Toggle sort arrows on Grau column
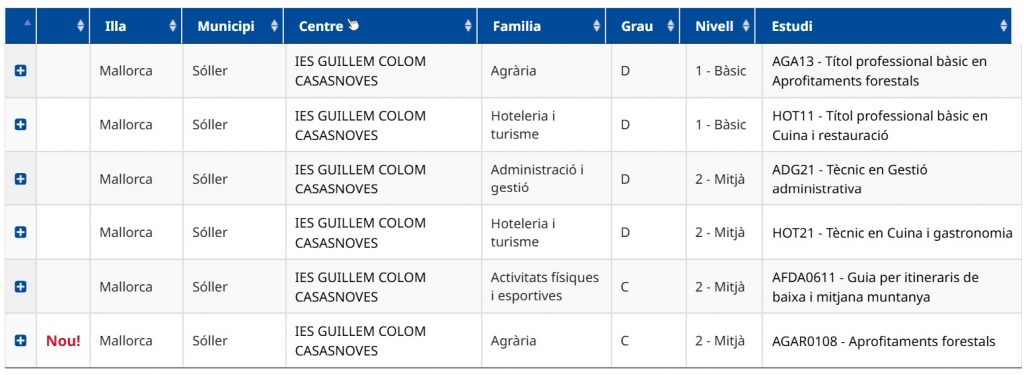 tap(670, 26)
